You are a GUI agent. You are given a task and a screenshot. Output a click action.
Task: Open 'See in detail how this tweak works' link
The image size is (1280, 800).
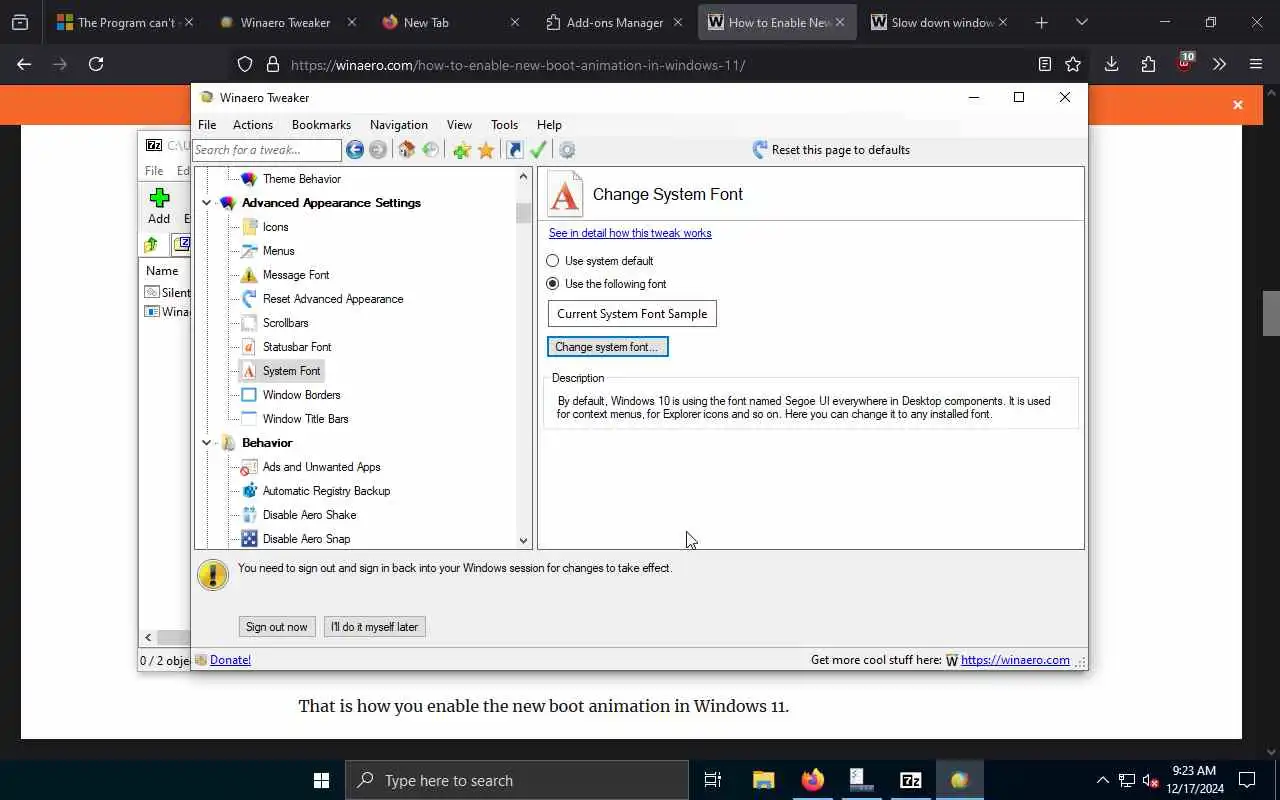(x=630, y=233)
